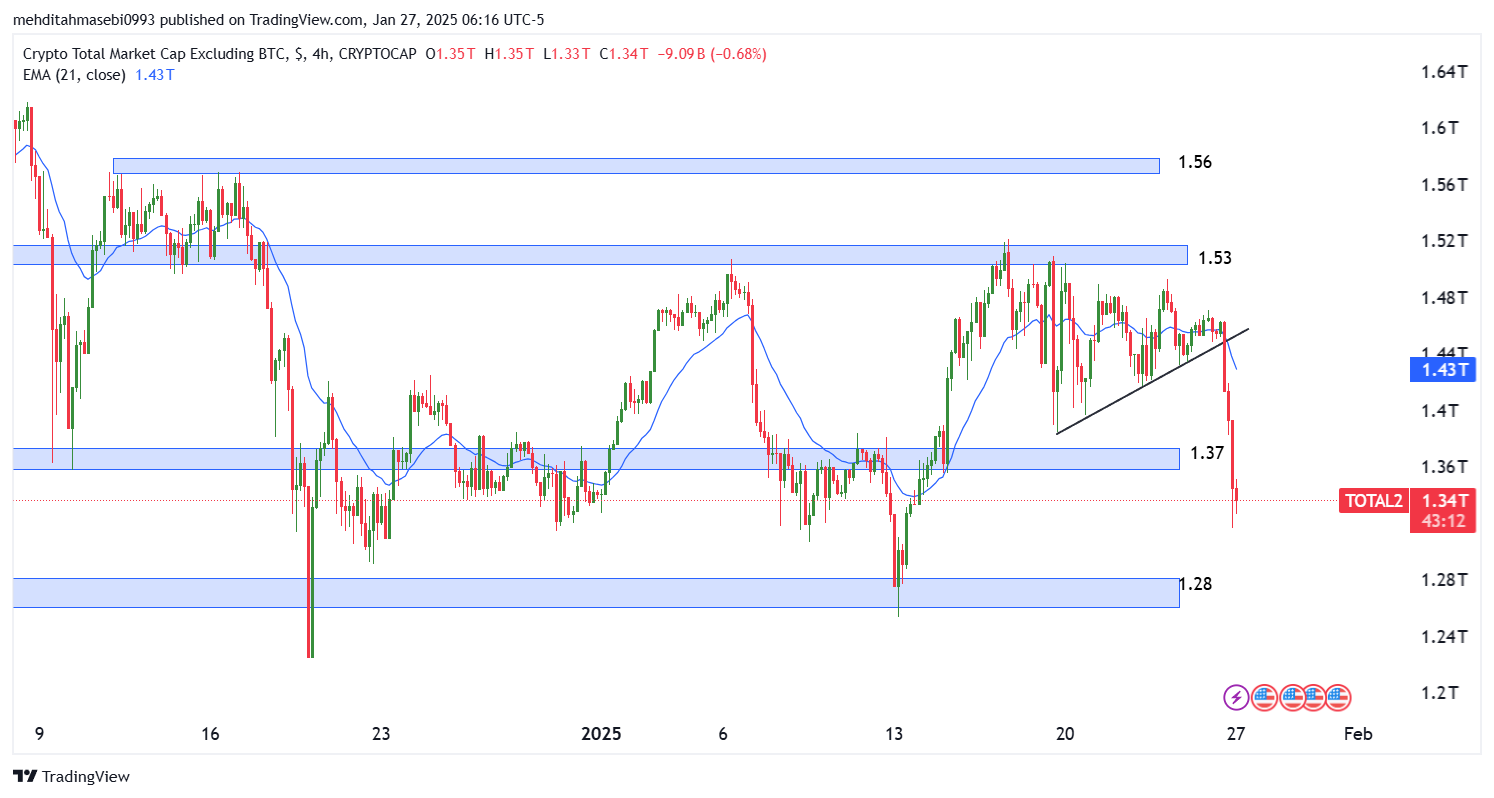Click the TradingView logo at the bottom
Screen dimensions: 1494x798
point(71,776)
